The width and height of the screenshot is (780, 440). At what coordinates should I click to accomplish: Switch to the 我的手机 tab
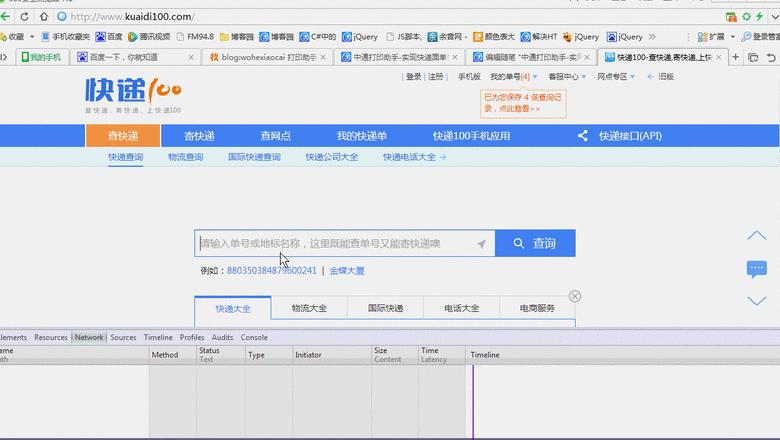41,57
